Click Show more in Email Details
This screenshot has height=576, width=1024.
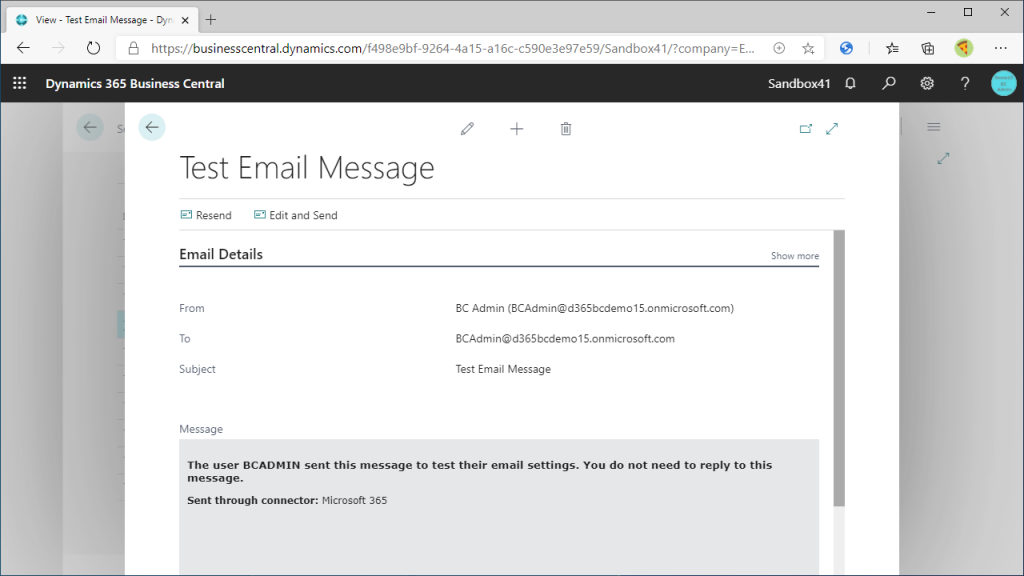point(795,256)
